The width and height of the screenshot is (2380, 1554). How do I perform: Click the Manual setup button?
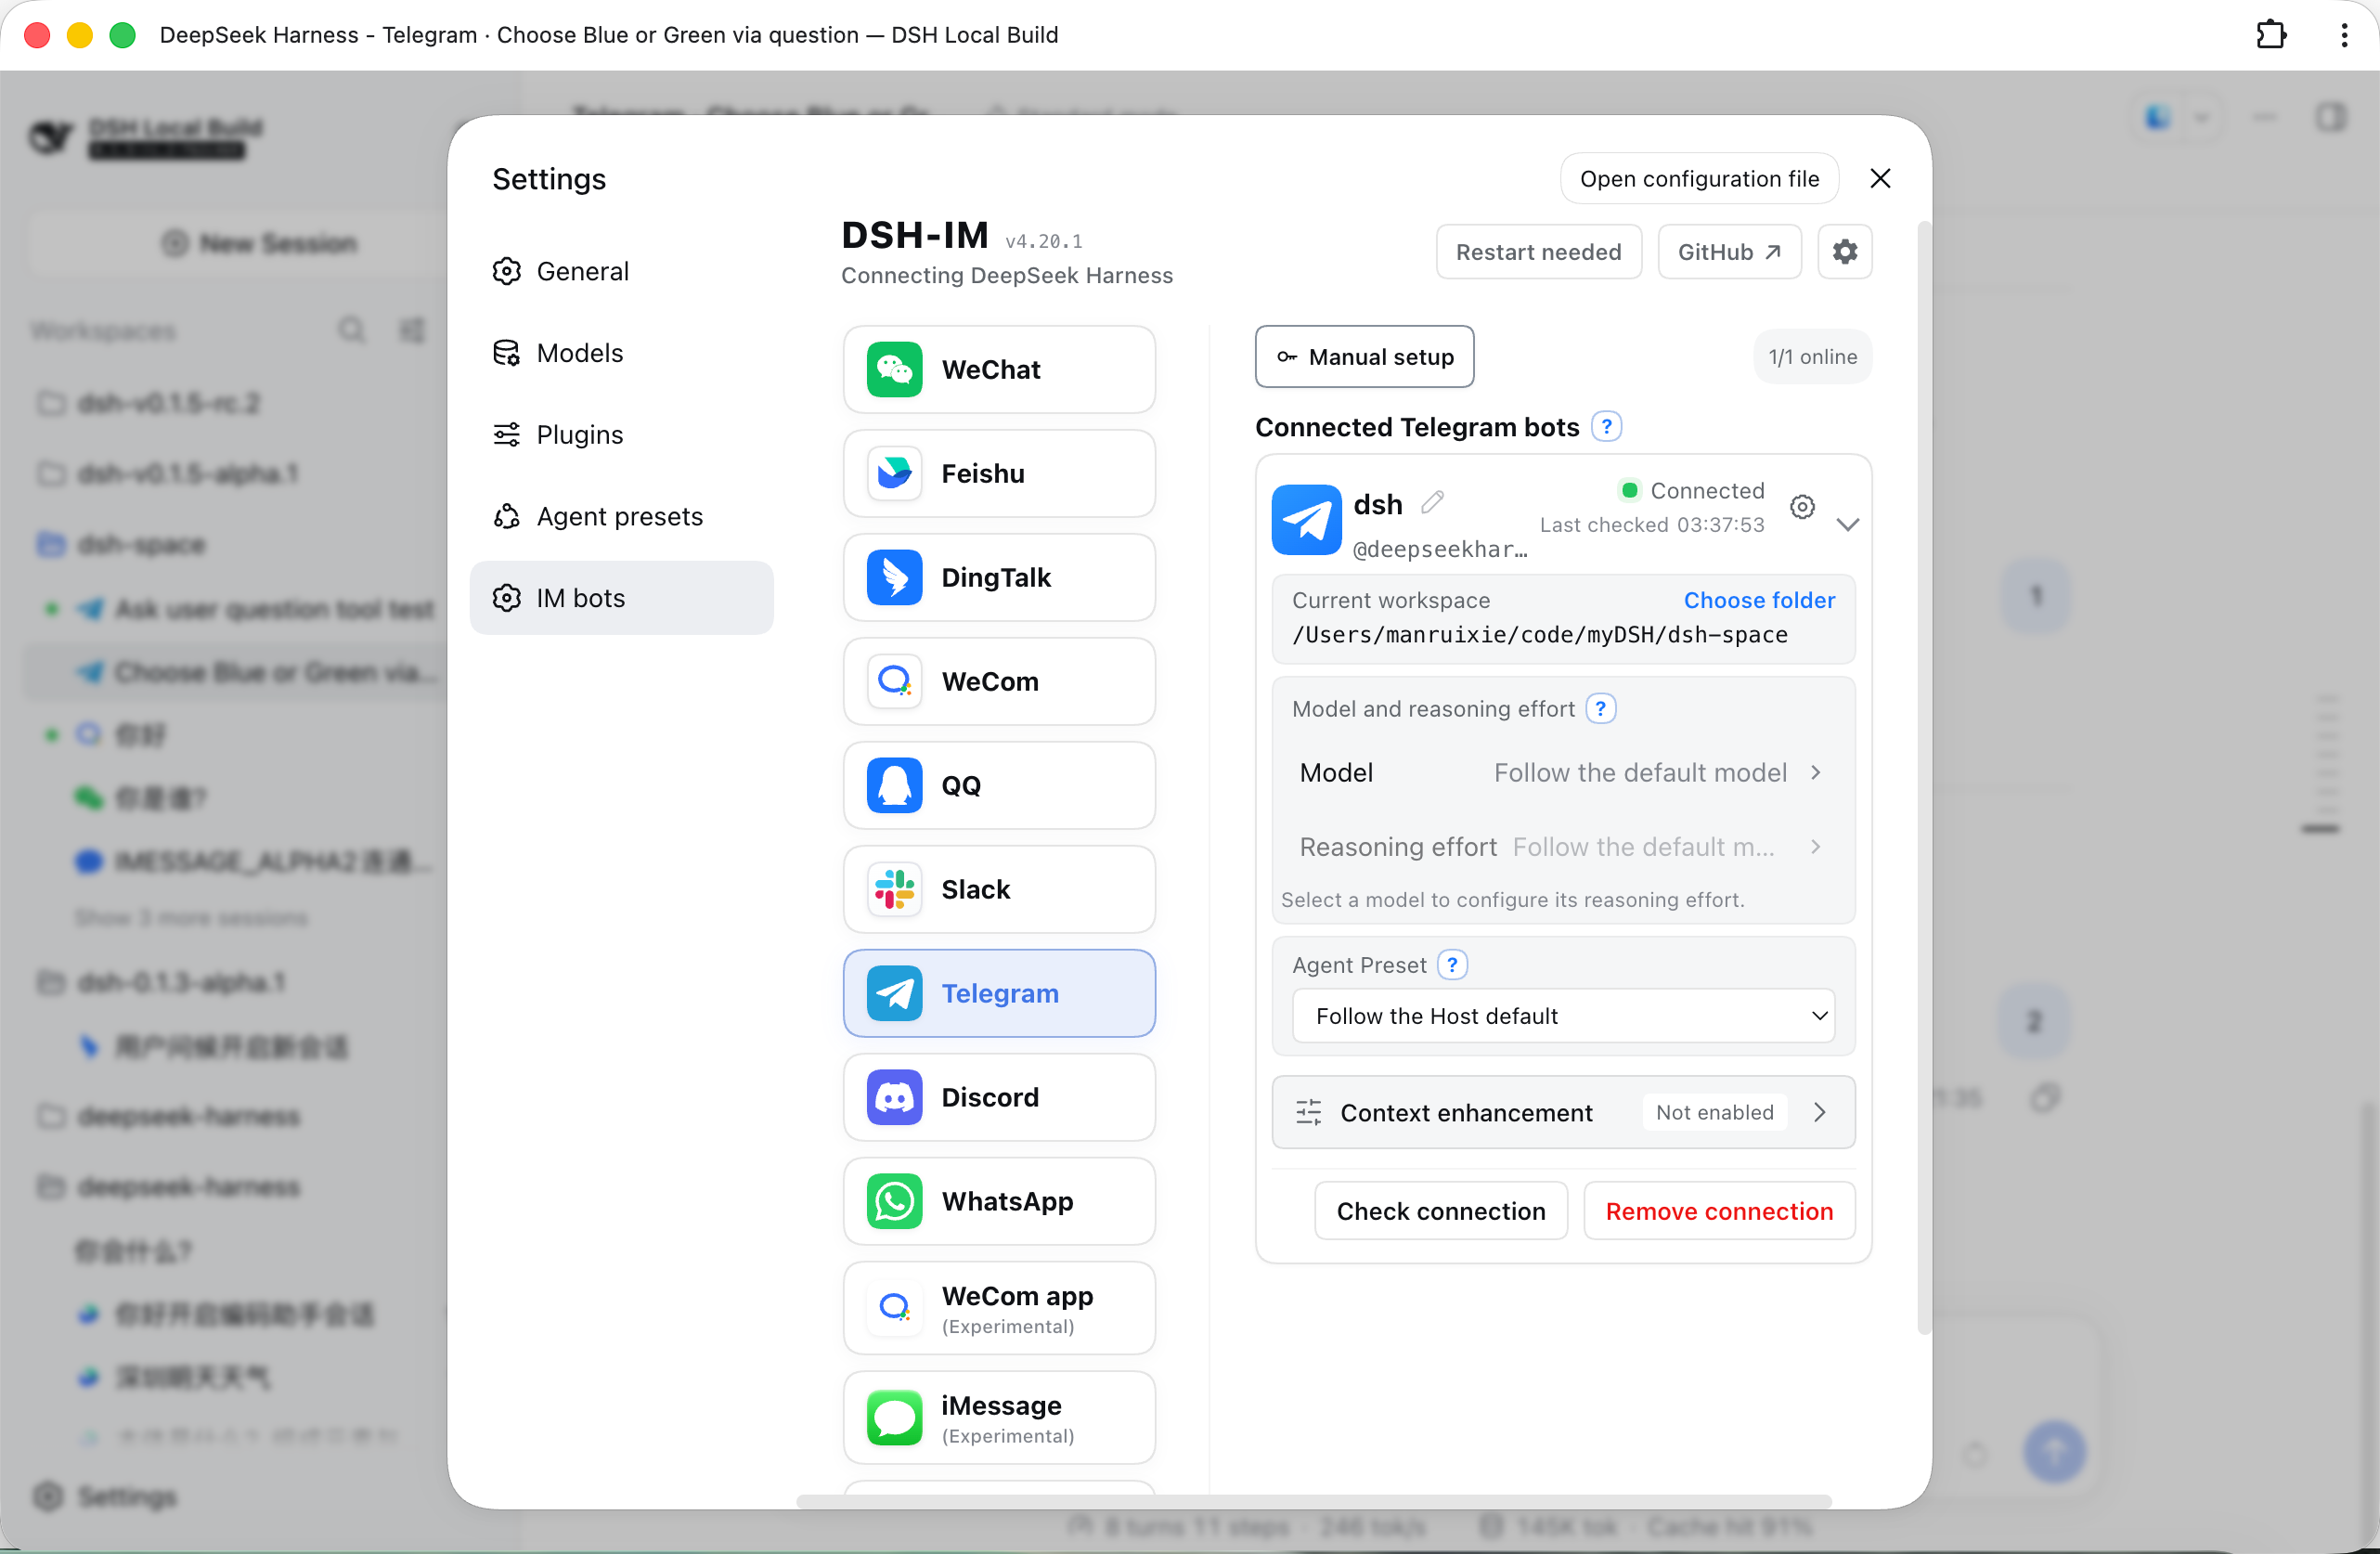(x=1364, y=357)
